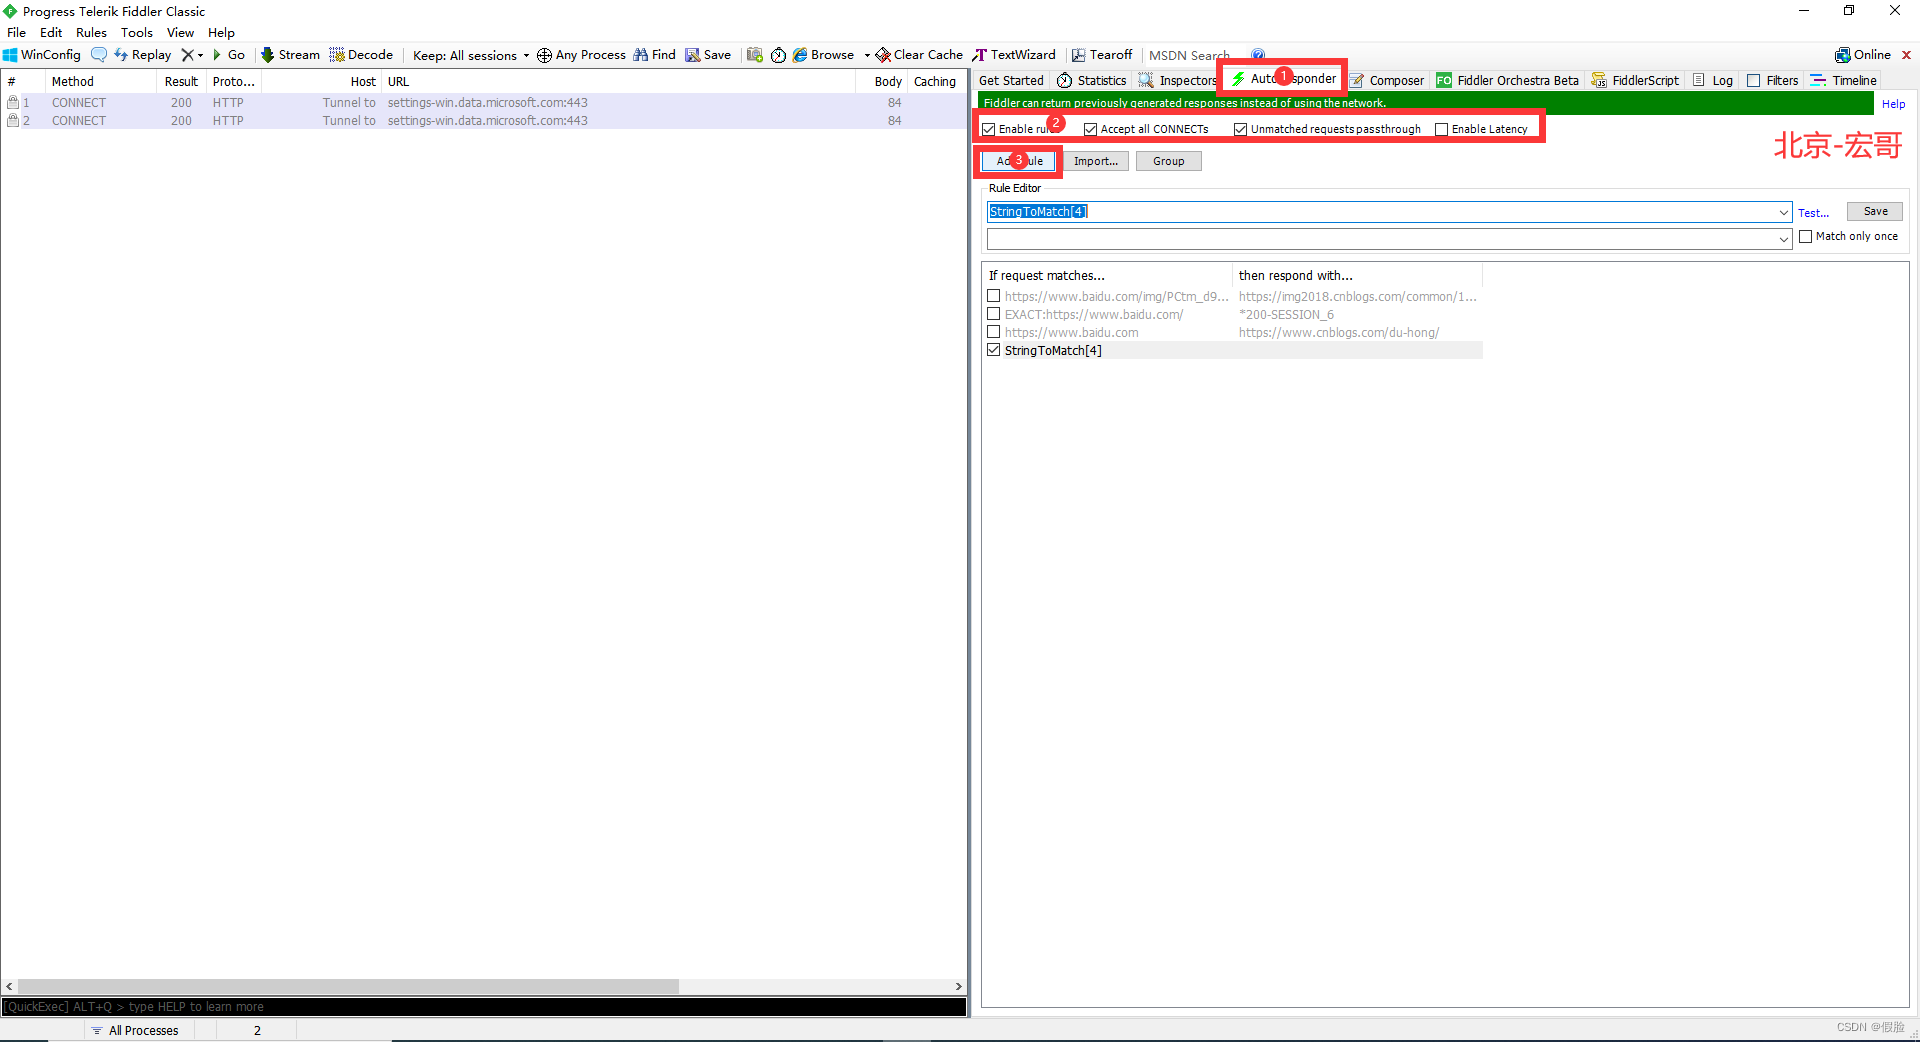Click the MSDN Search field

[x=1194, y=55]
